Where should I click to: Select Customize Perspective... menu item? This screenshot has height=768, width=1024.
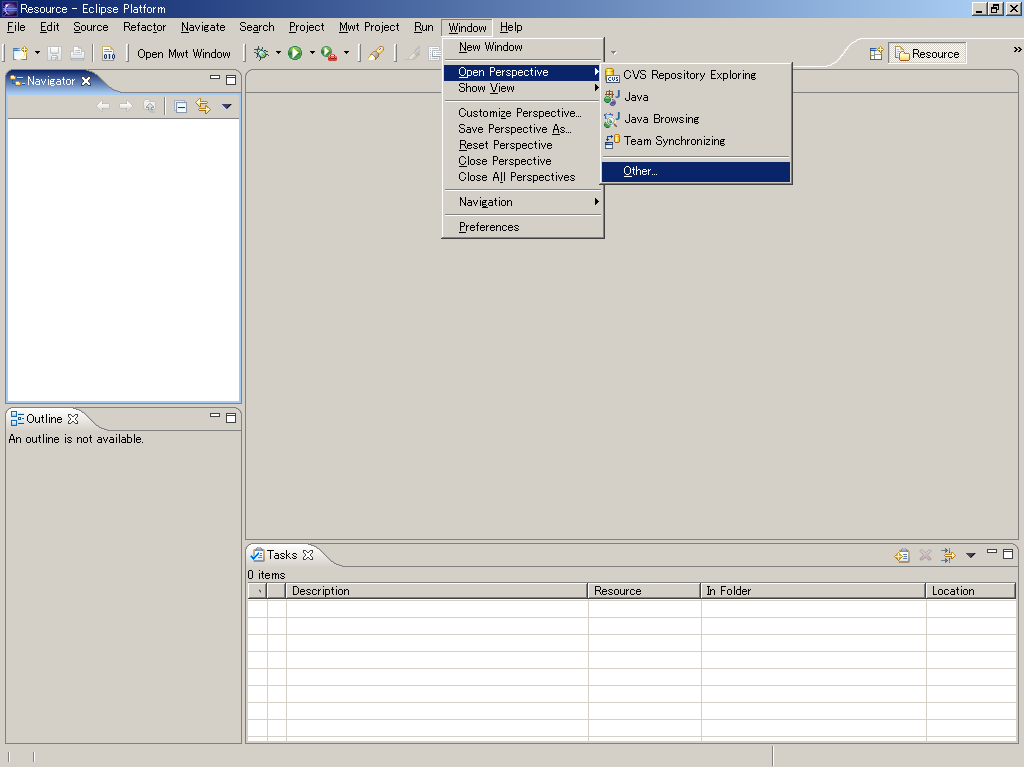(x=522, y=113)
